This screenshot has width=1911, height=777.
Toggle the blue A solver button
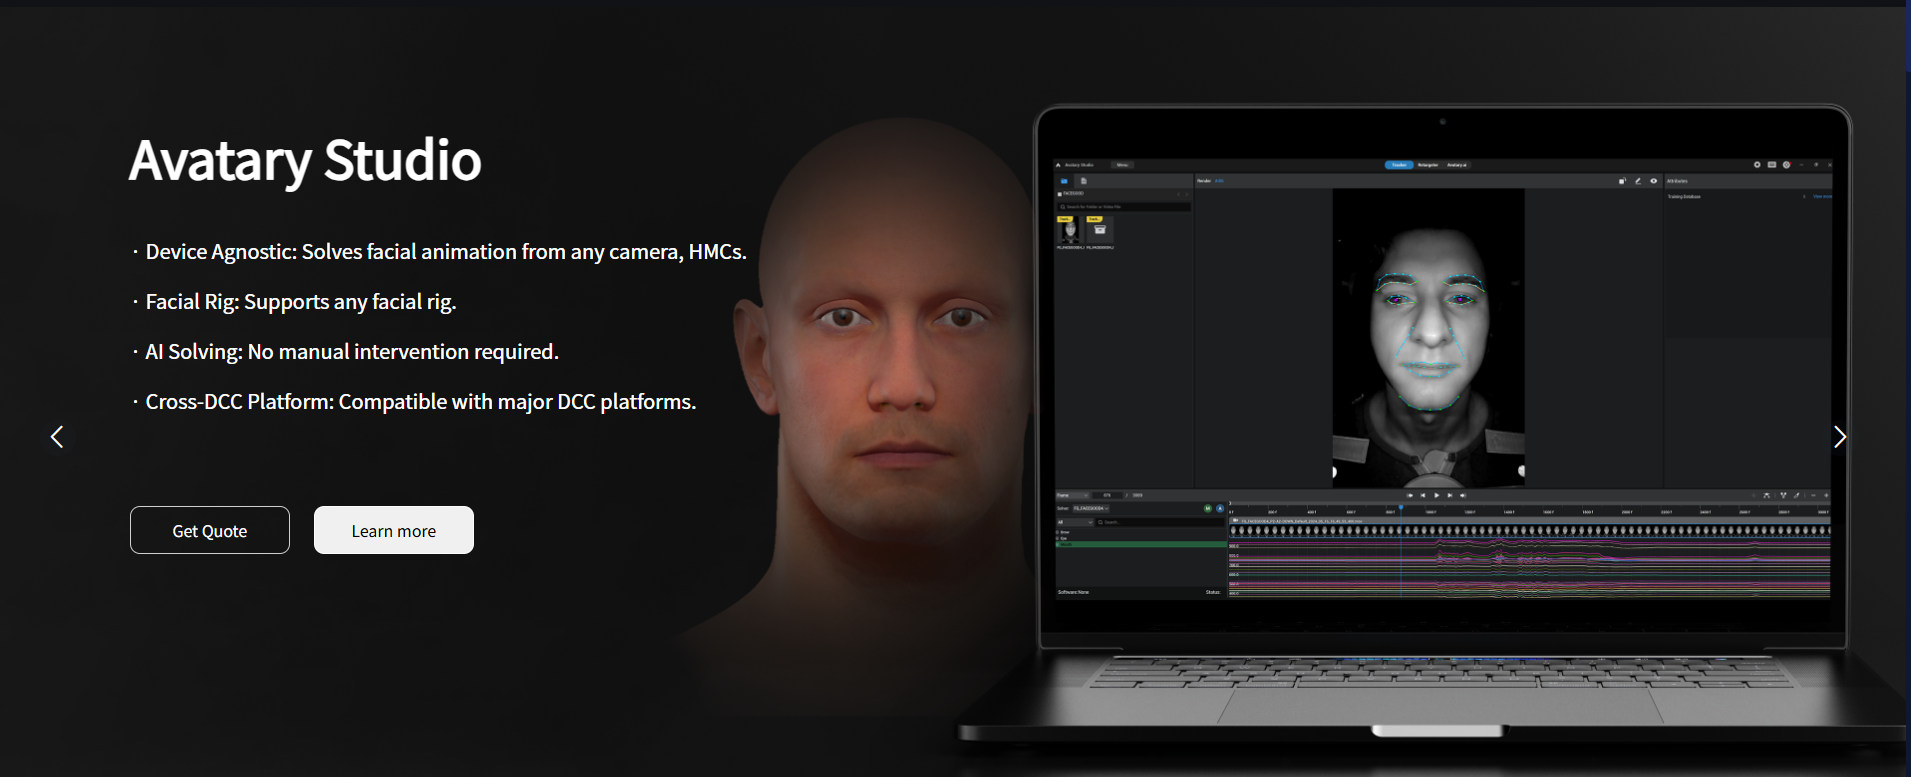1219,509
